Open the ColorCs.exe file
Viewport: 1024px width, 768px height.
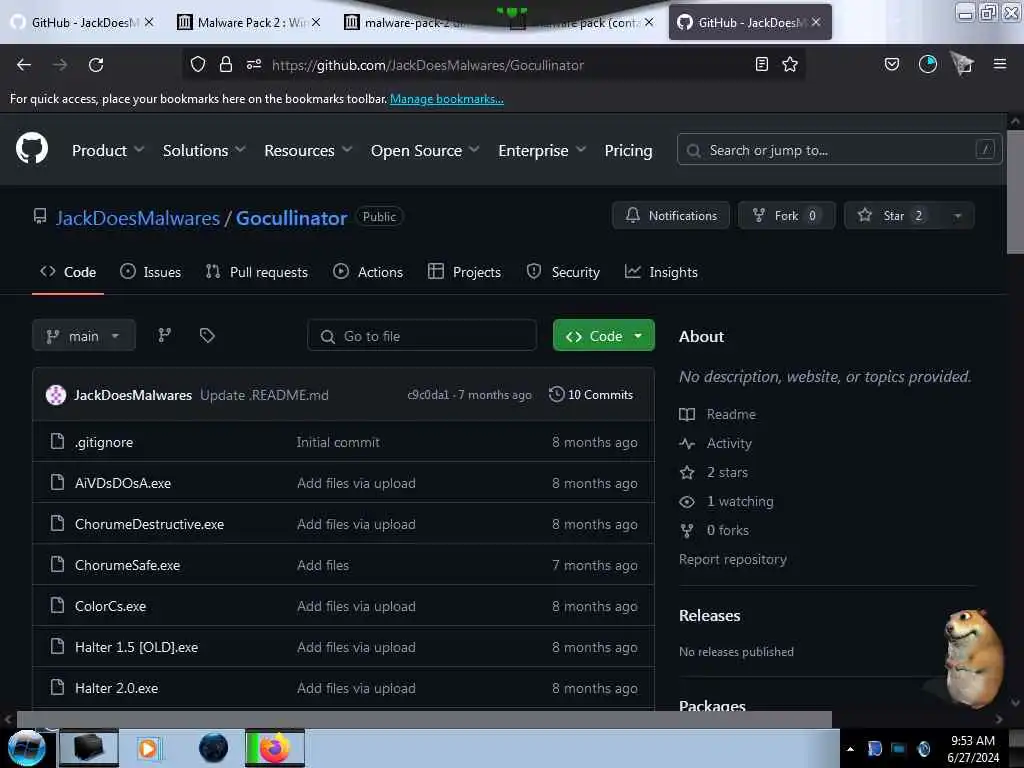tap(110, 605)
